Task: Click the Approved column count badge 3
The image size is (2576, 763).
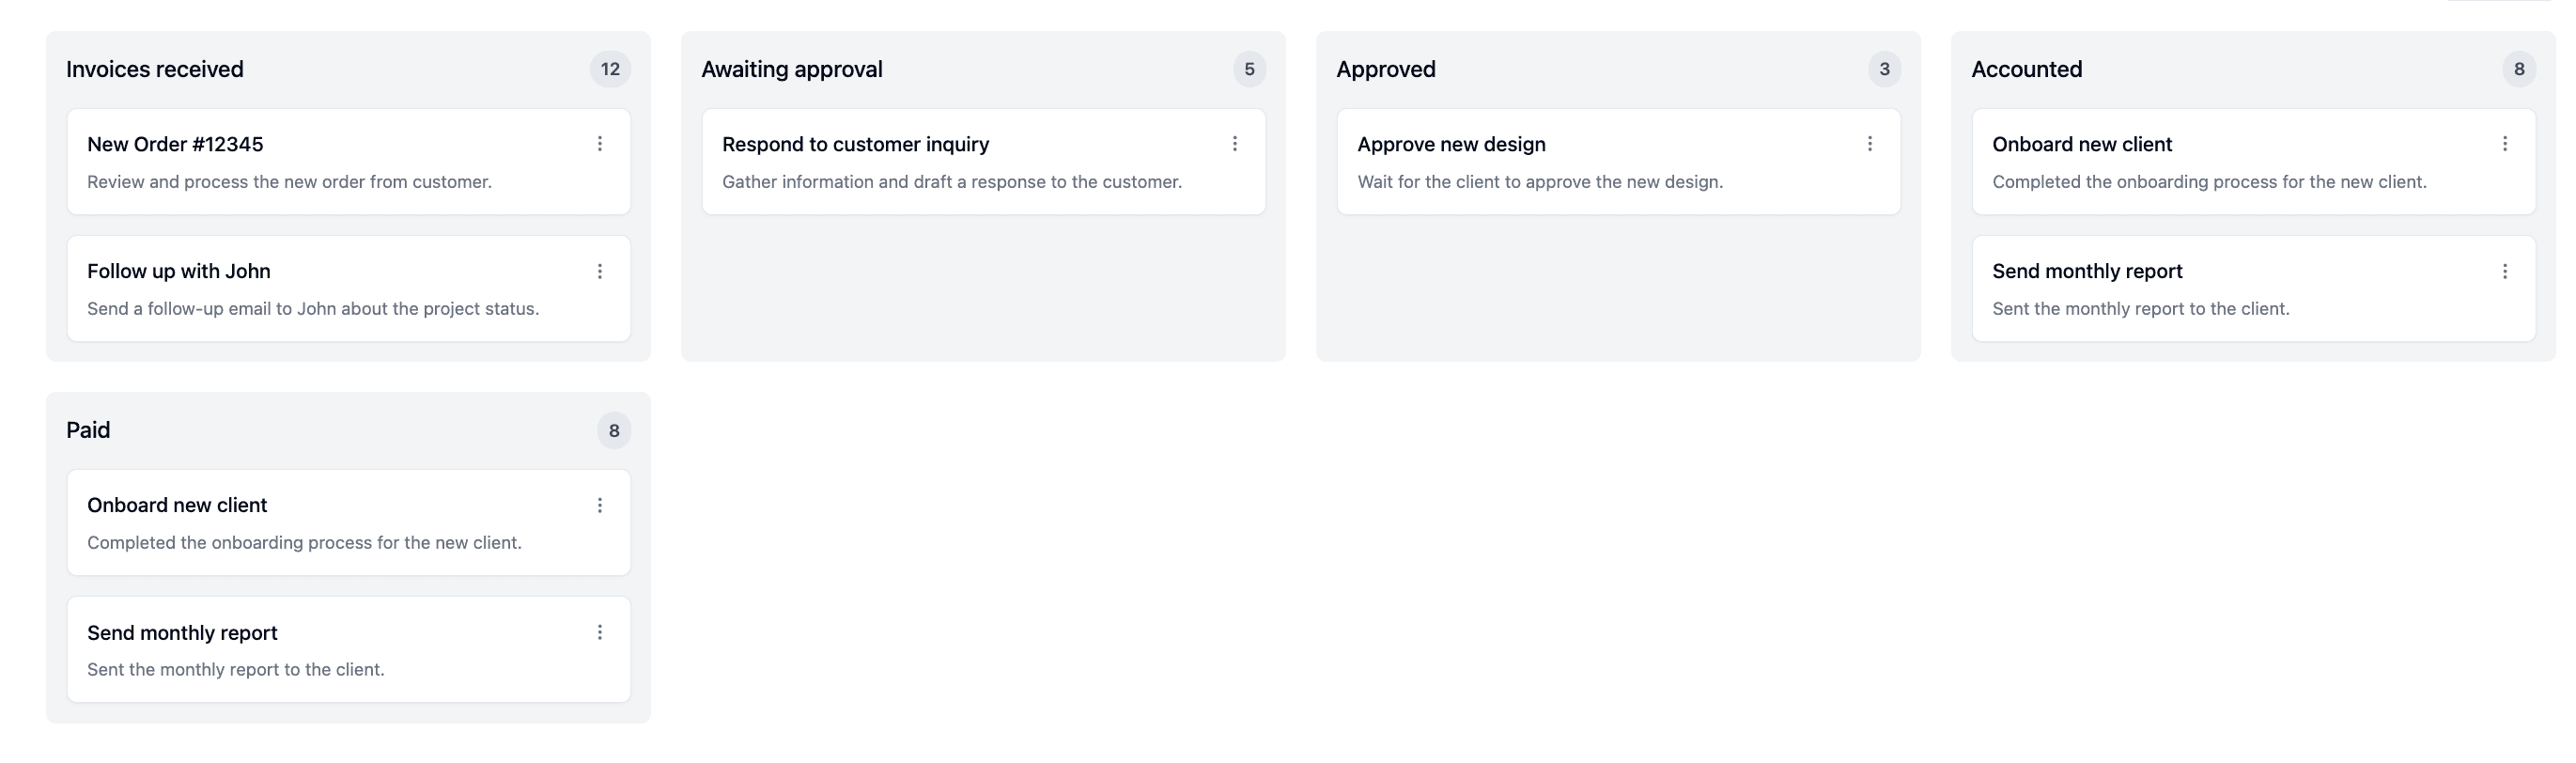Action: pyautogui.click(x=1884, y=69)
